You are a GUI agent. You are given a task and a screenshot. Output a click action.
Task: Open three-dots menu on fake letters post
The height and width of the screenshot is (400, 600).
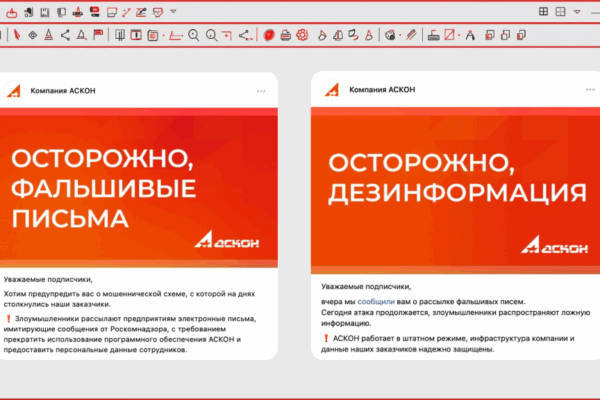[261, 90]
